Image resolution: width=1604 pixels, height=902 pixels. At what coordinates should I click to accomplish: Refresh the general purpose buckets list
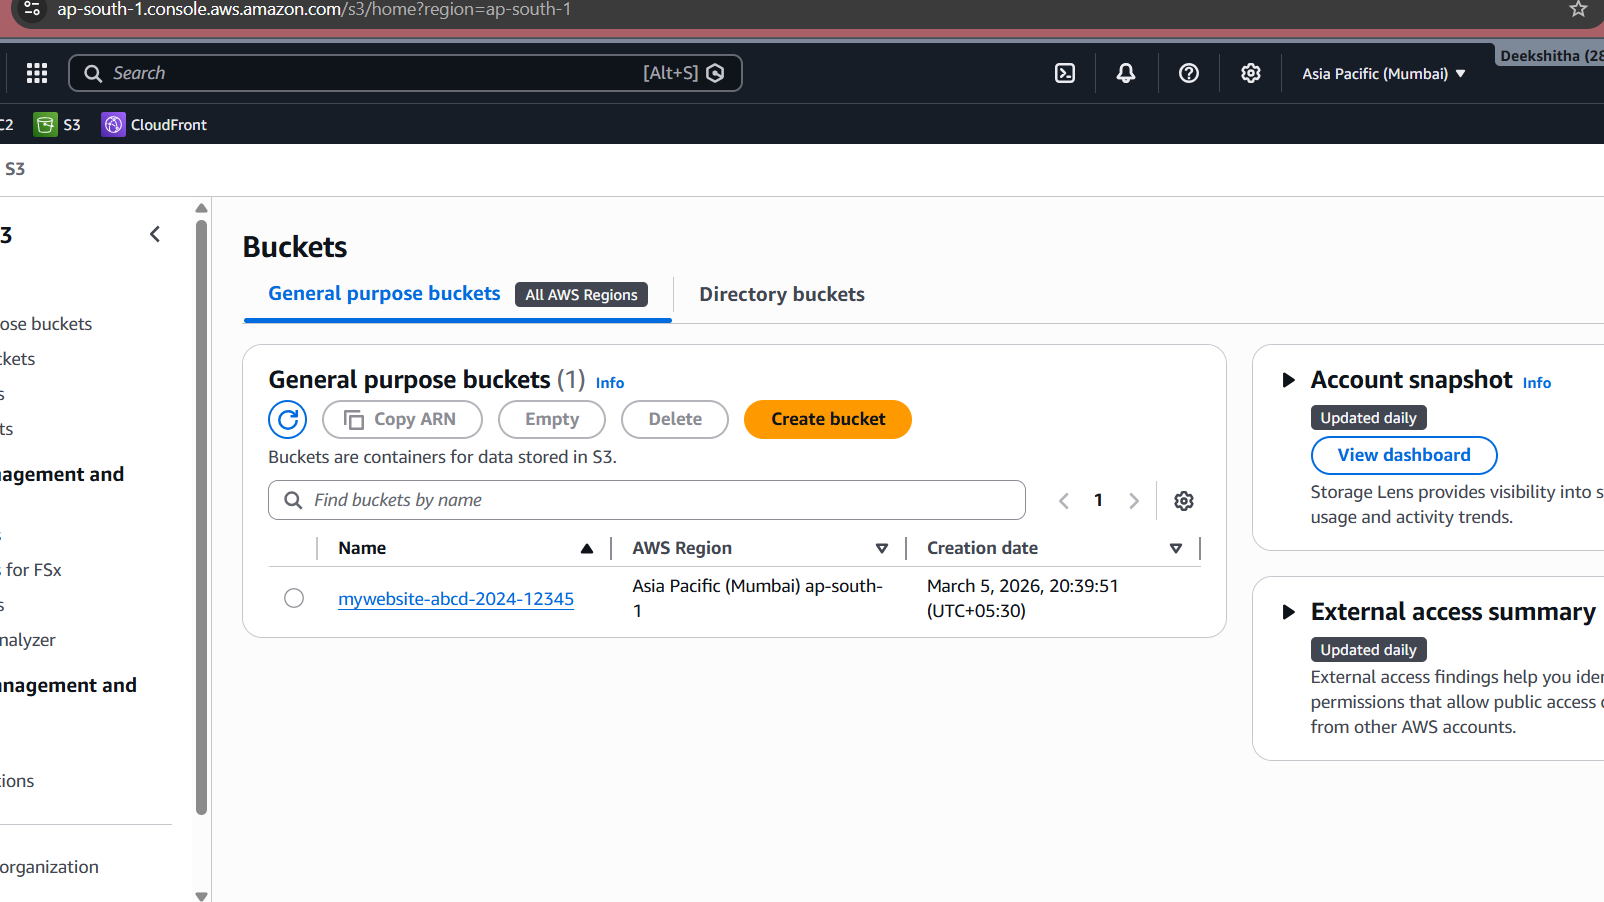click(288, 419)
